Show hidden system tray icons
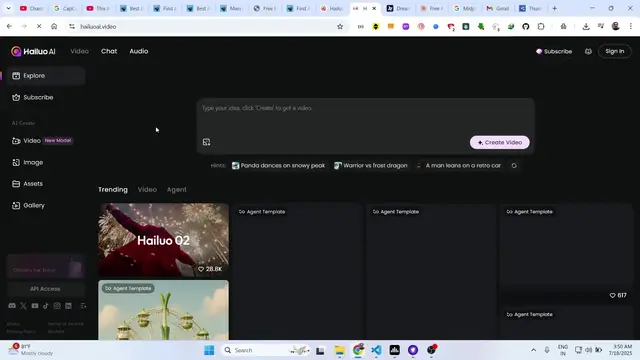640x360 pixels. point(533,350)
